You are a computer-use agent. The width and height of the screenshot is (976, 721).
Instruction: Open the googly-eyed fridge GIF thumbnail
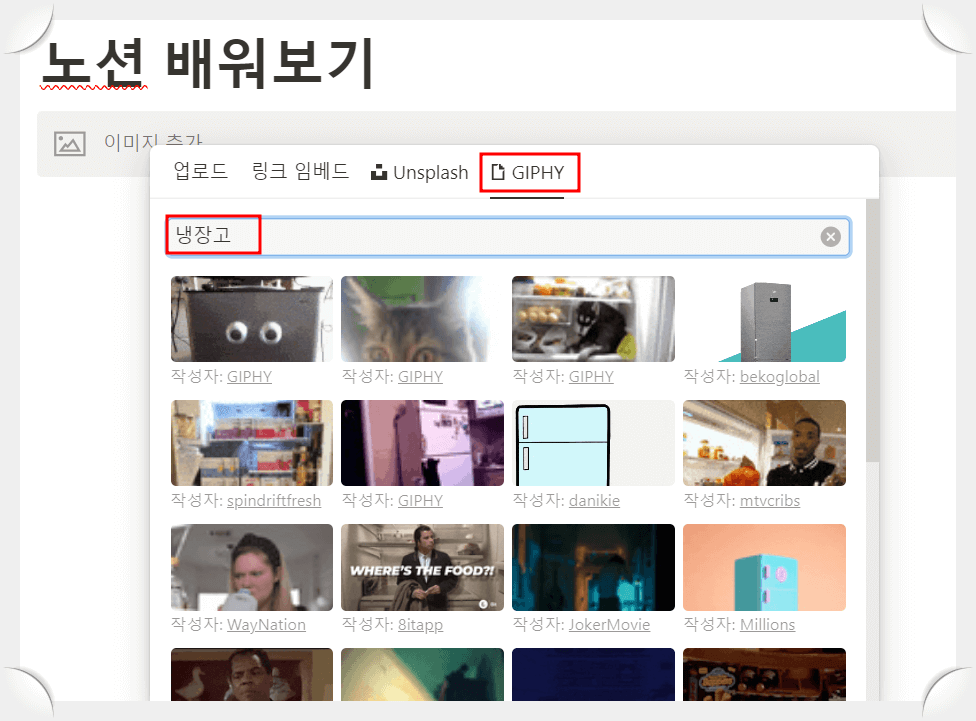251,318
